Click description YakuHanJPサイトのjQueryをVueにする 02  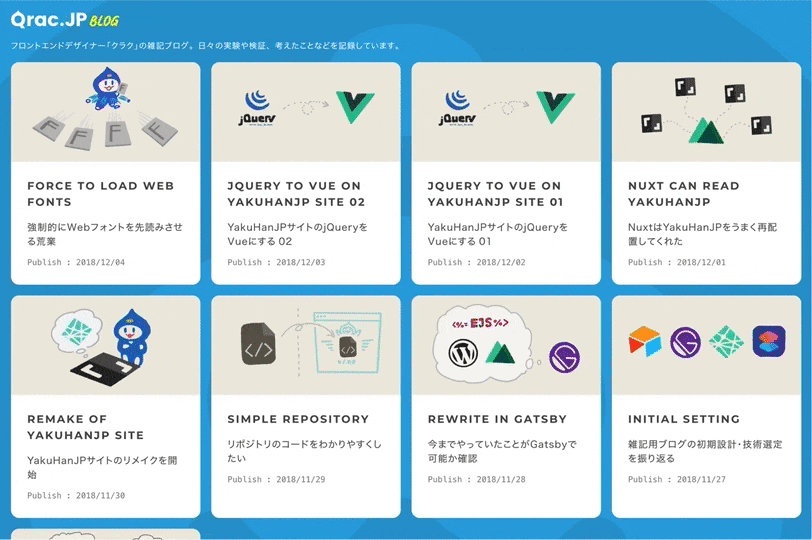[x=297, y=234]
